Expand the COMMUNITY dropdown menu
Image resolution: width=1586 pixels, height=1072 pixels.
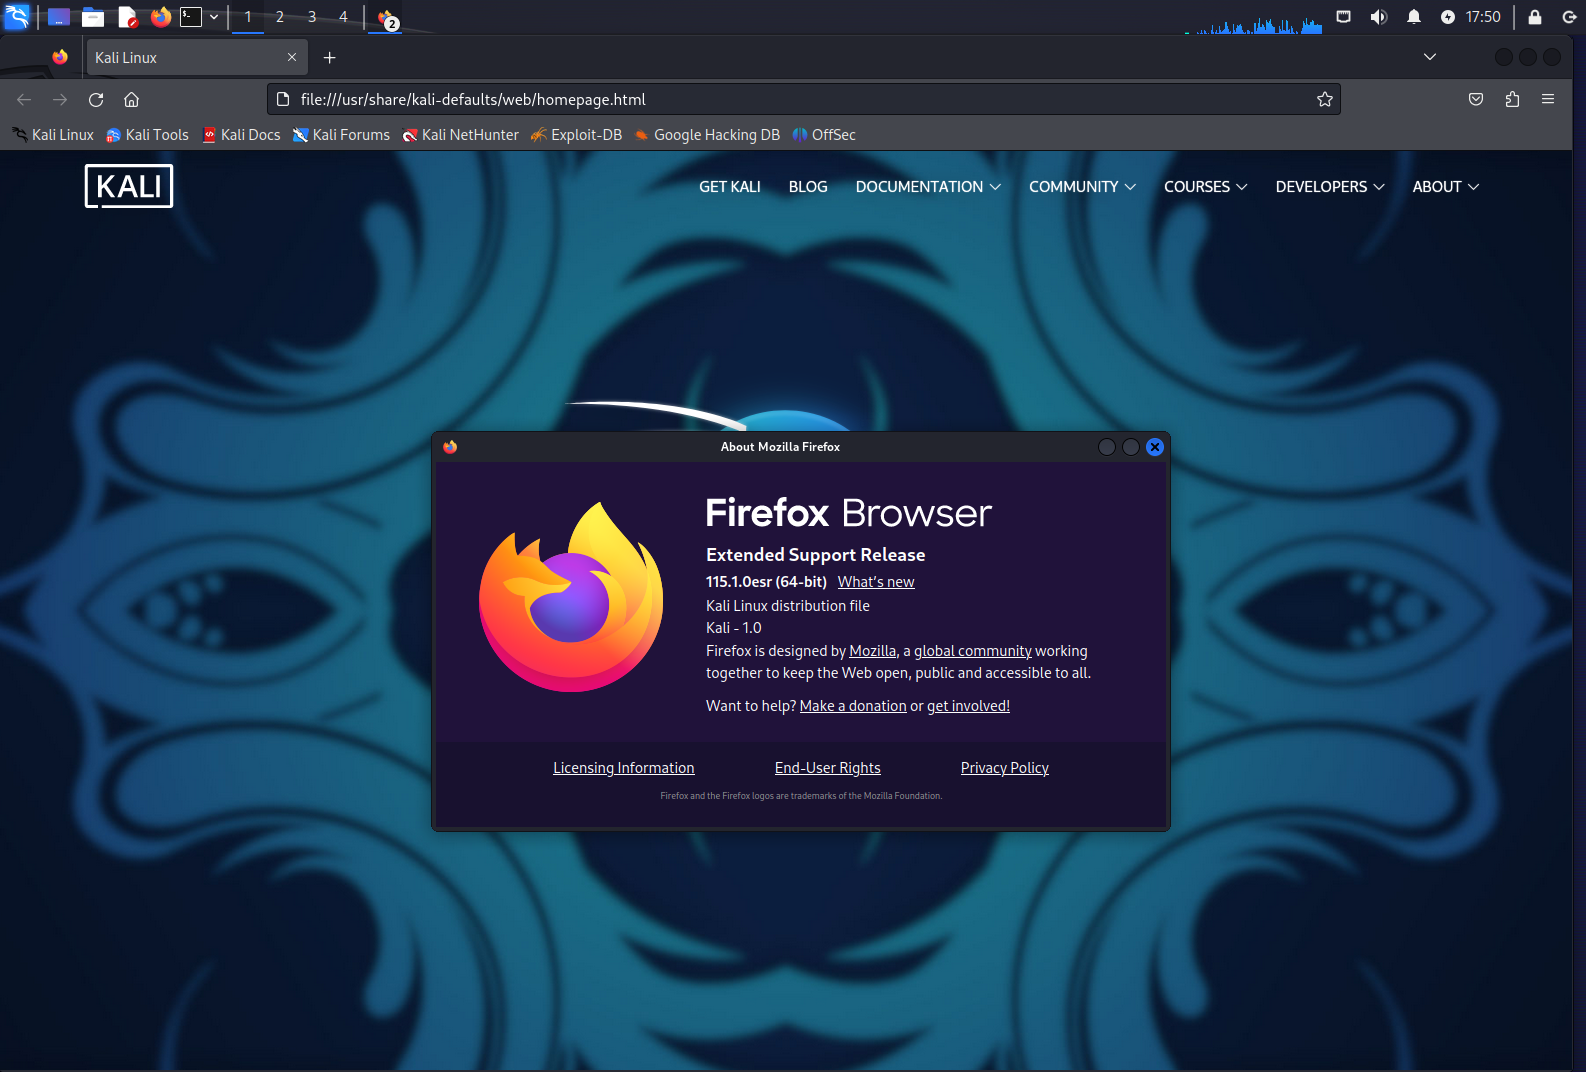(x=1082, y=187)
